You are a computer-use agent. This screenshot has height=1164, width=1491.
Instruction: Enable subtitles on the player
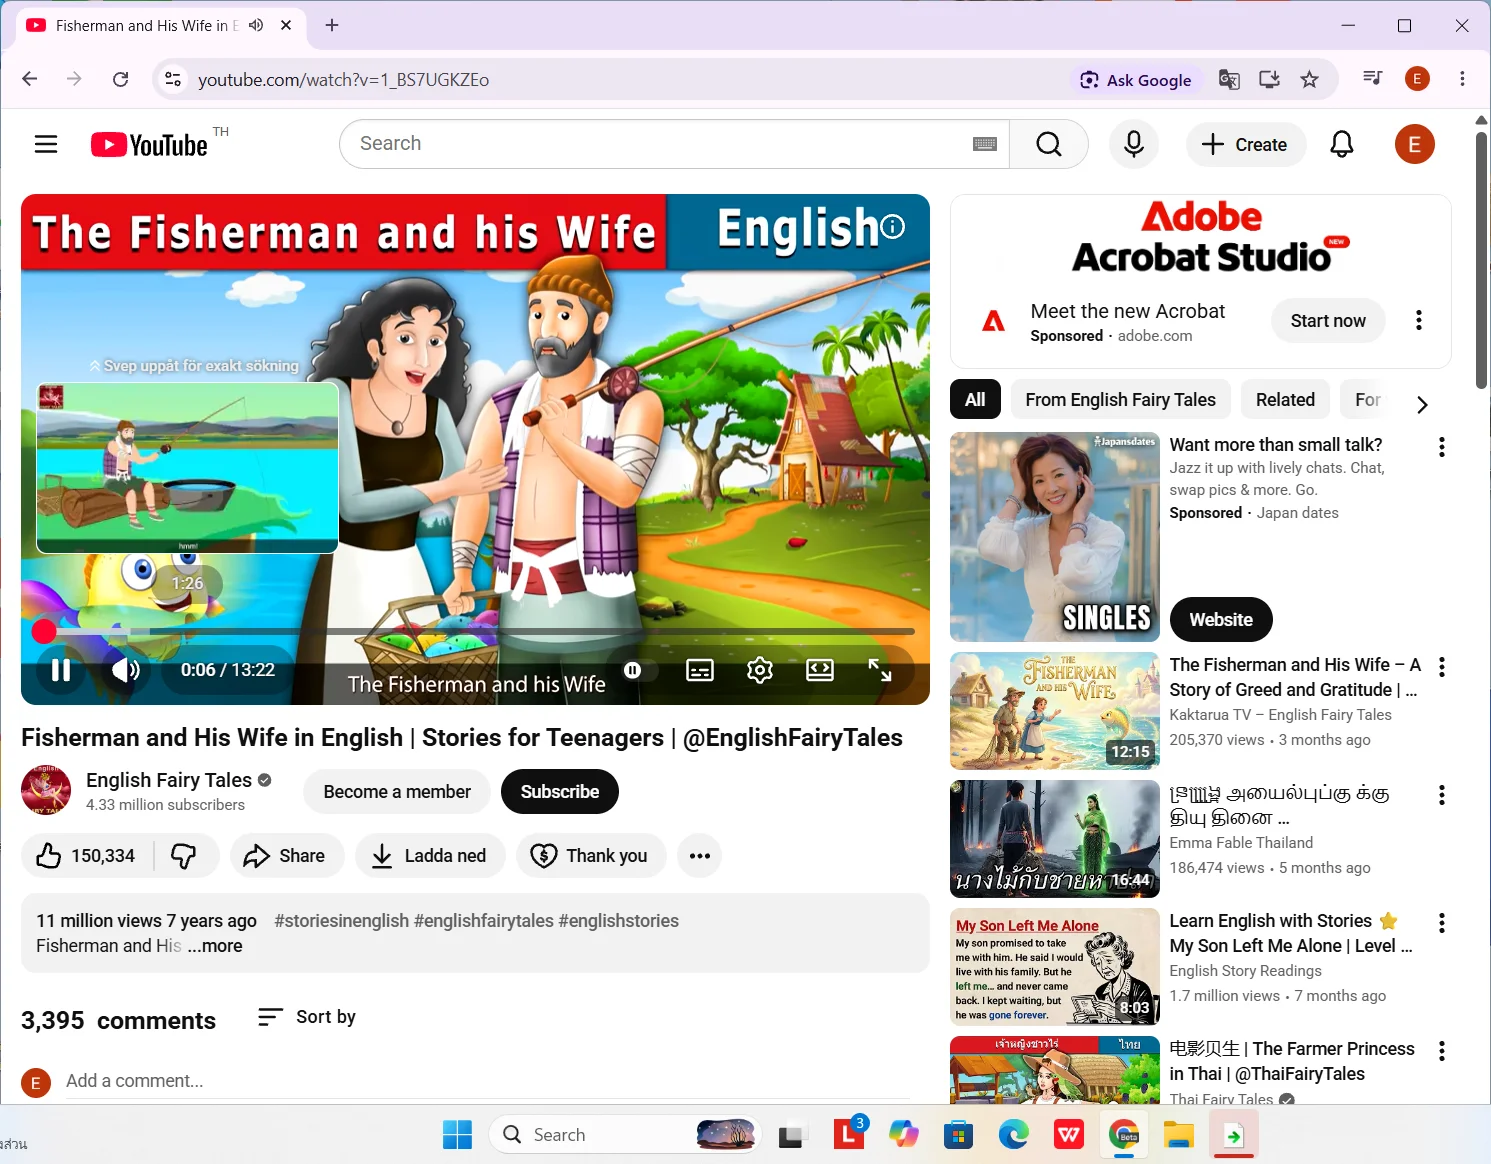click(699, 670)
